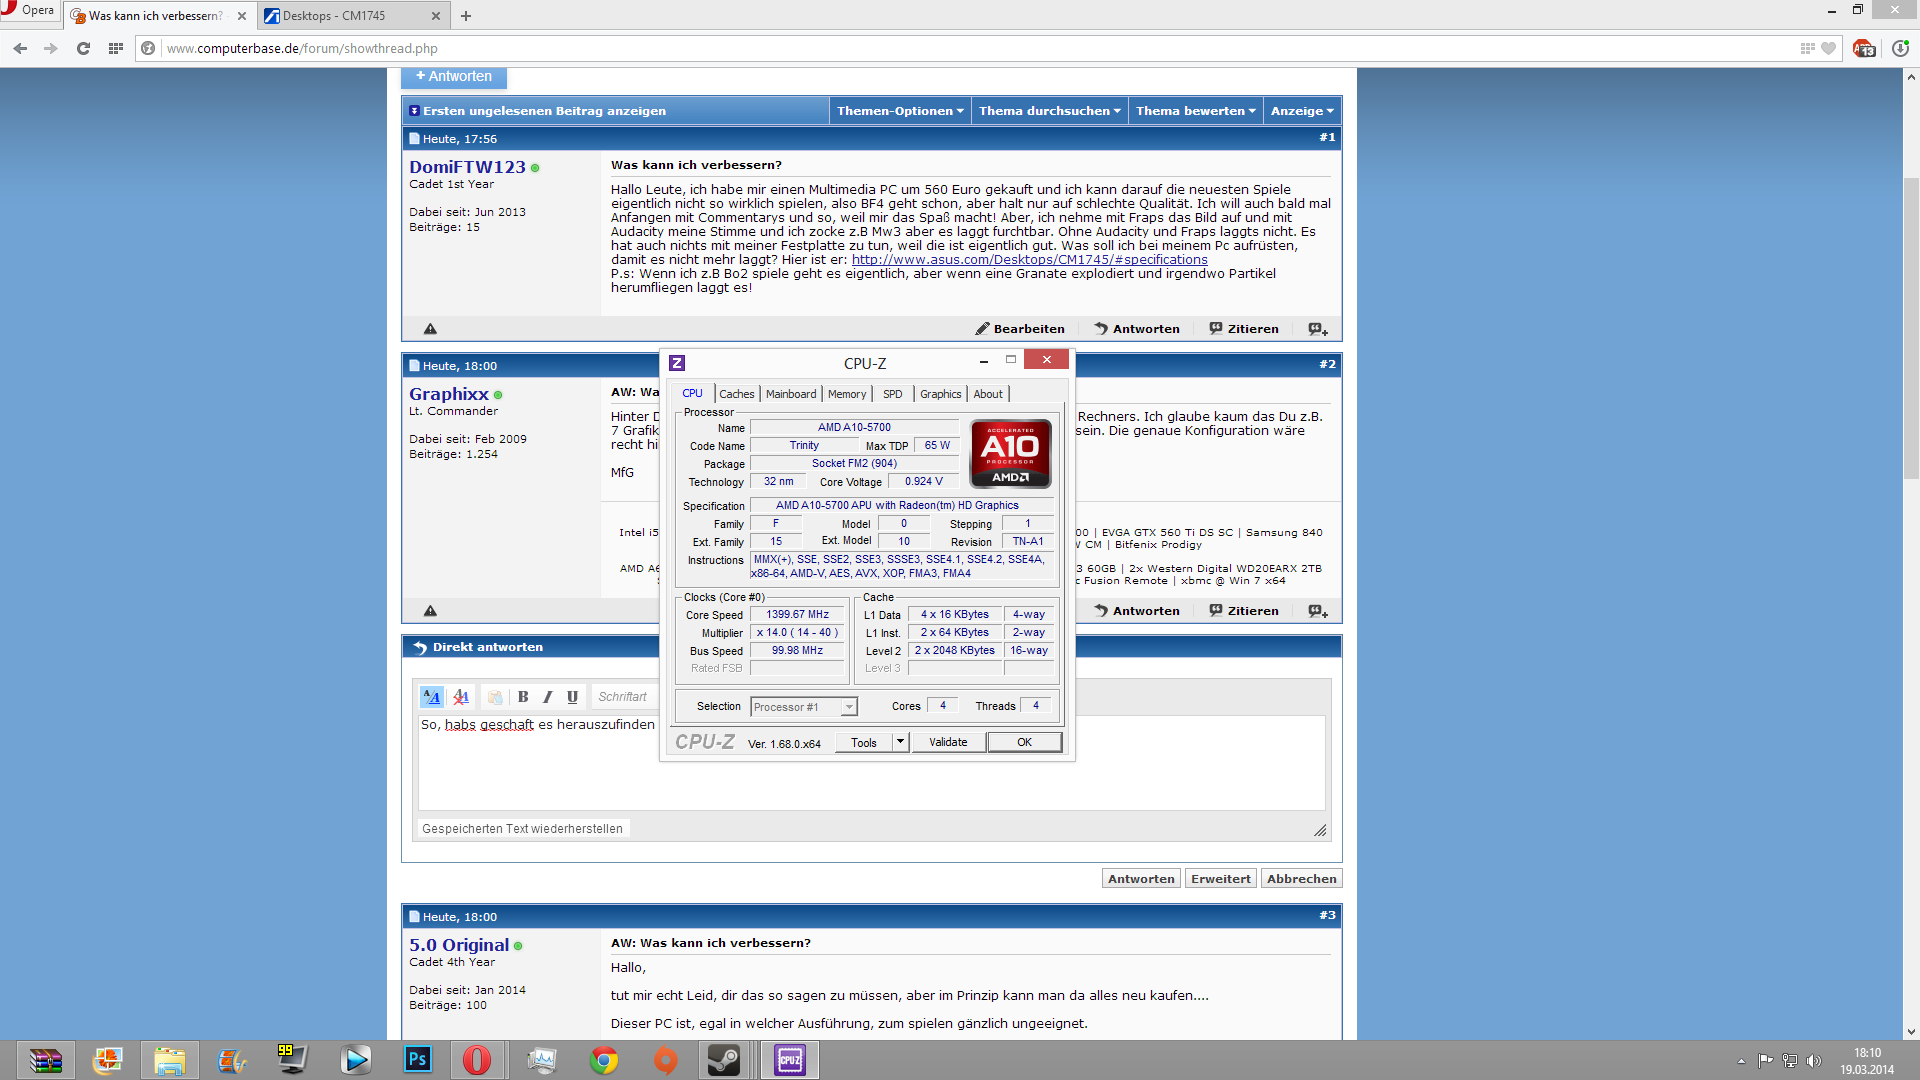Expand the CPU-Z Tools dropdown arrow
This screenshot has height=1080, width=1920.
[900, 742]
